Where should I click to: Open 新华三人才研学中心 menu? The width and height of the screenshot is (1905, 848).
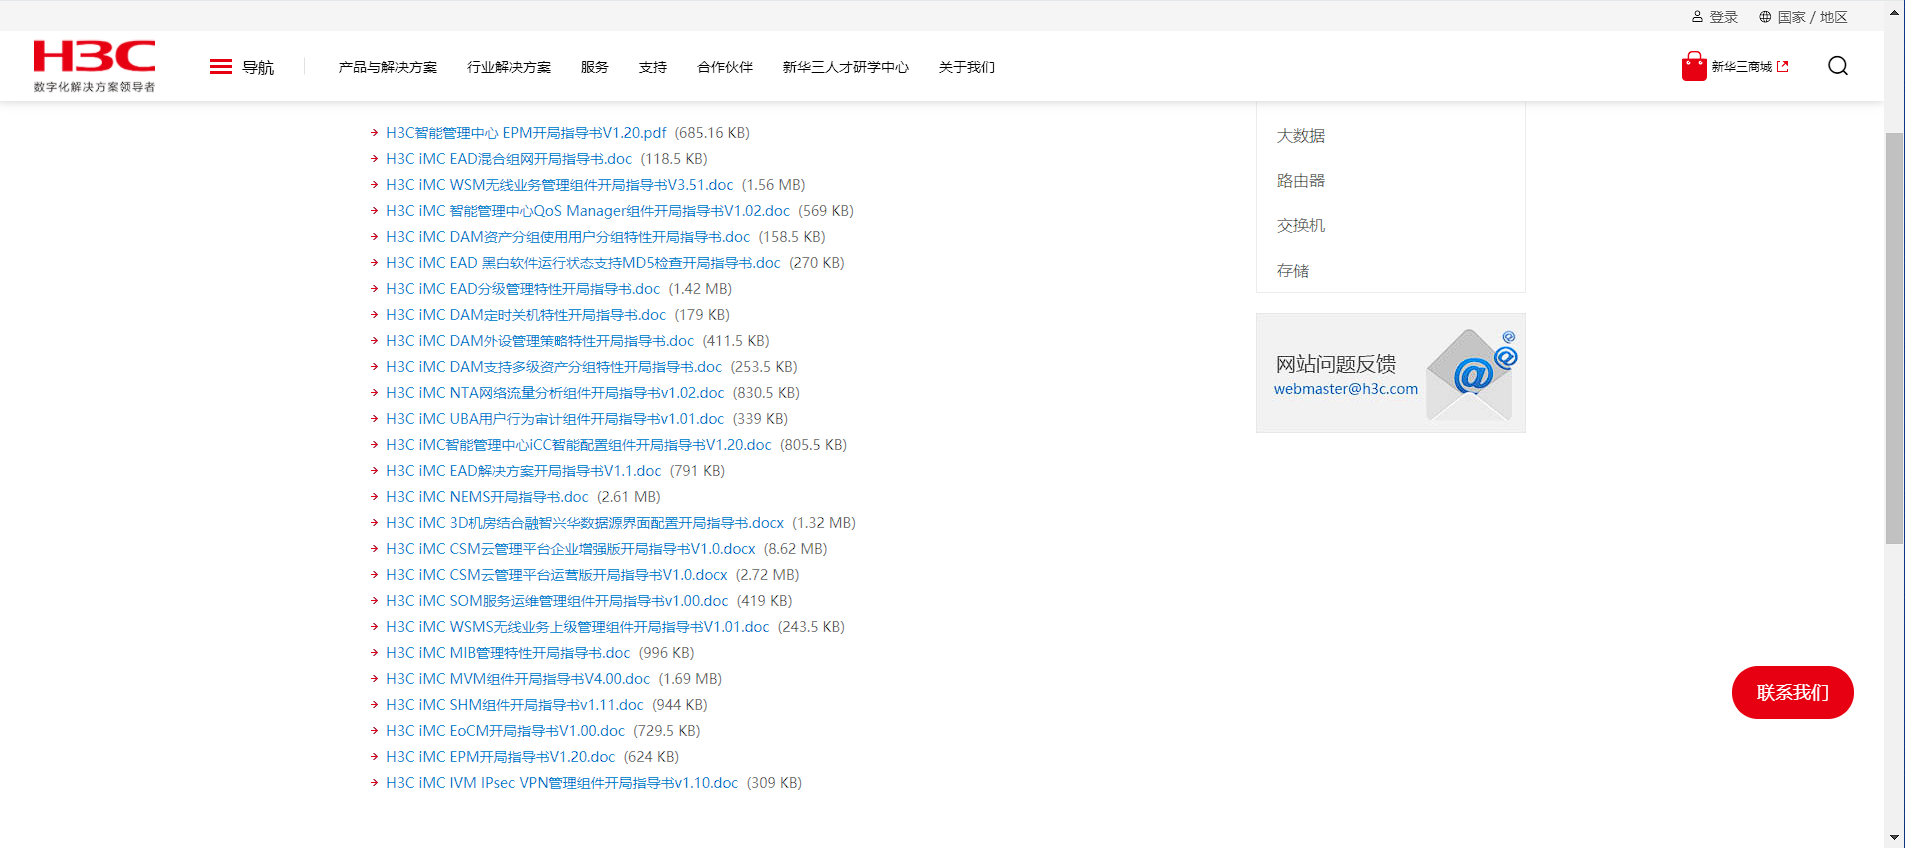846,67
